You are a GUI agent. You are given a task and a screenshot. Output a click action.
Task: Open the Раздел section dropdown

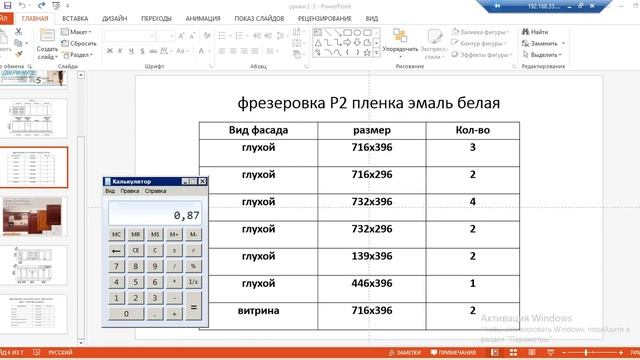coord(78,55)
